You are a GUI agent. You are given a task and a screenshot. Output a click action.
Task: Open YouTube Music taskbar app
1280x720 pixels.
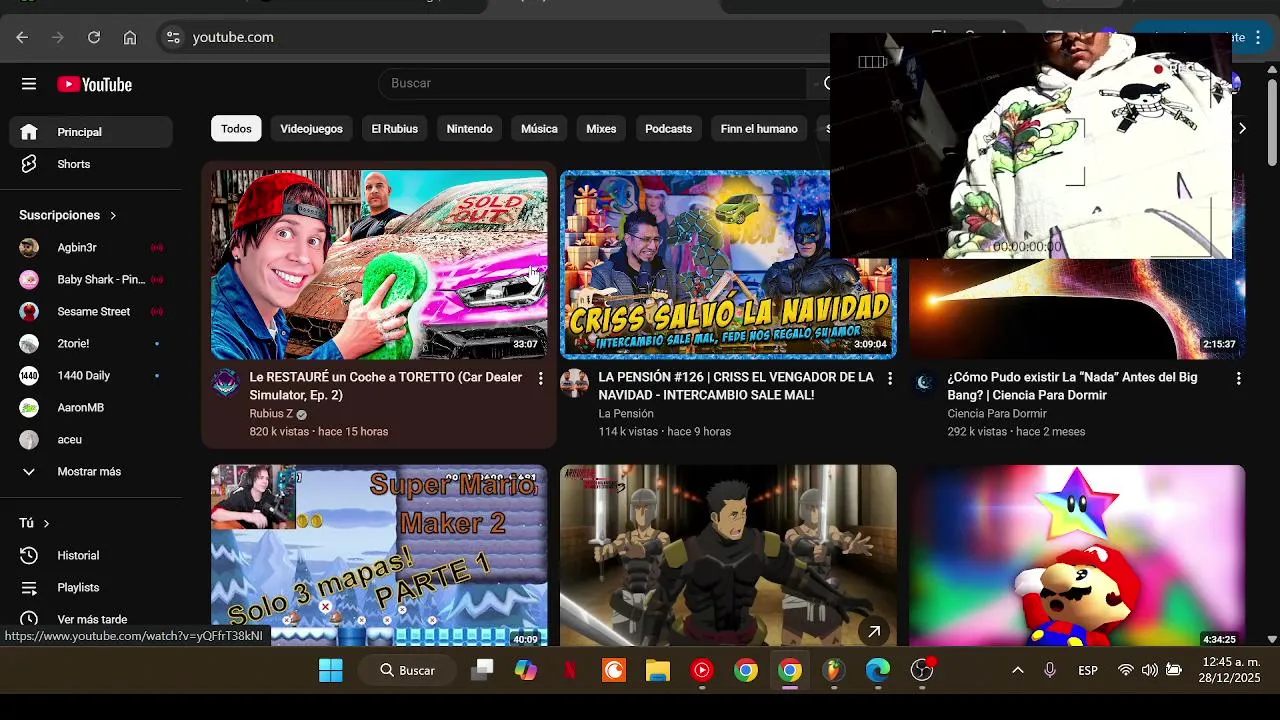(x=702, y=671)
